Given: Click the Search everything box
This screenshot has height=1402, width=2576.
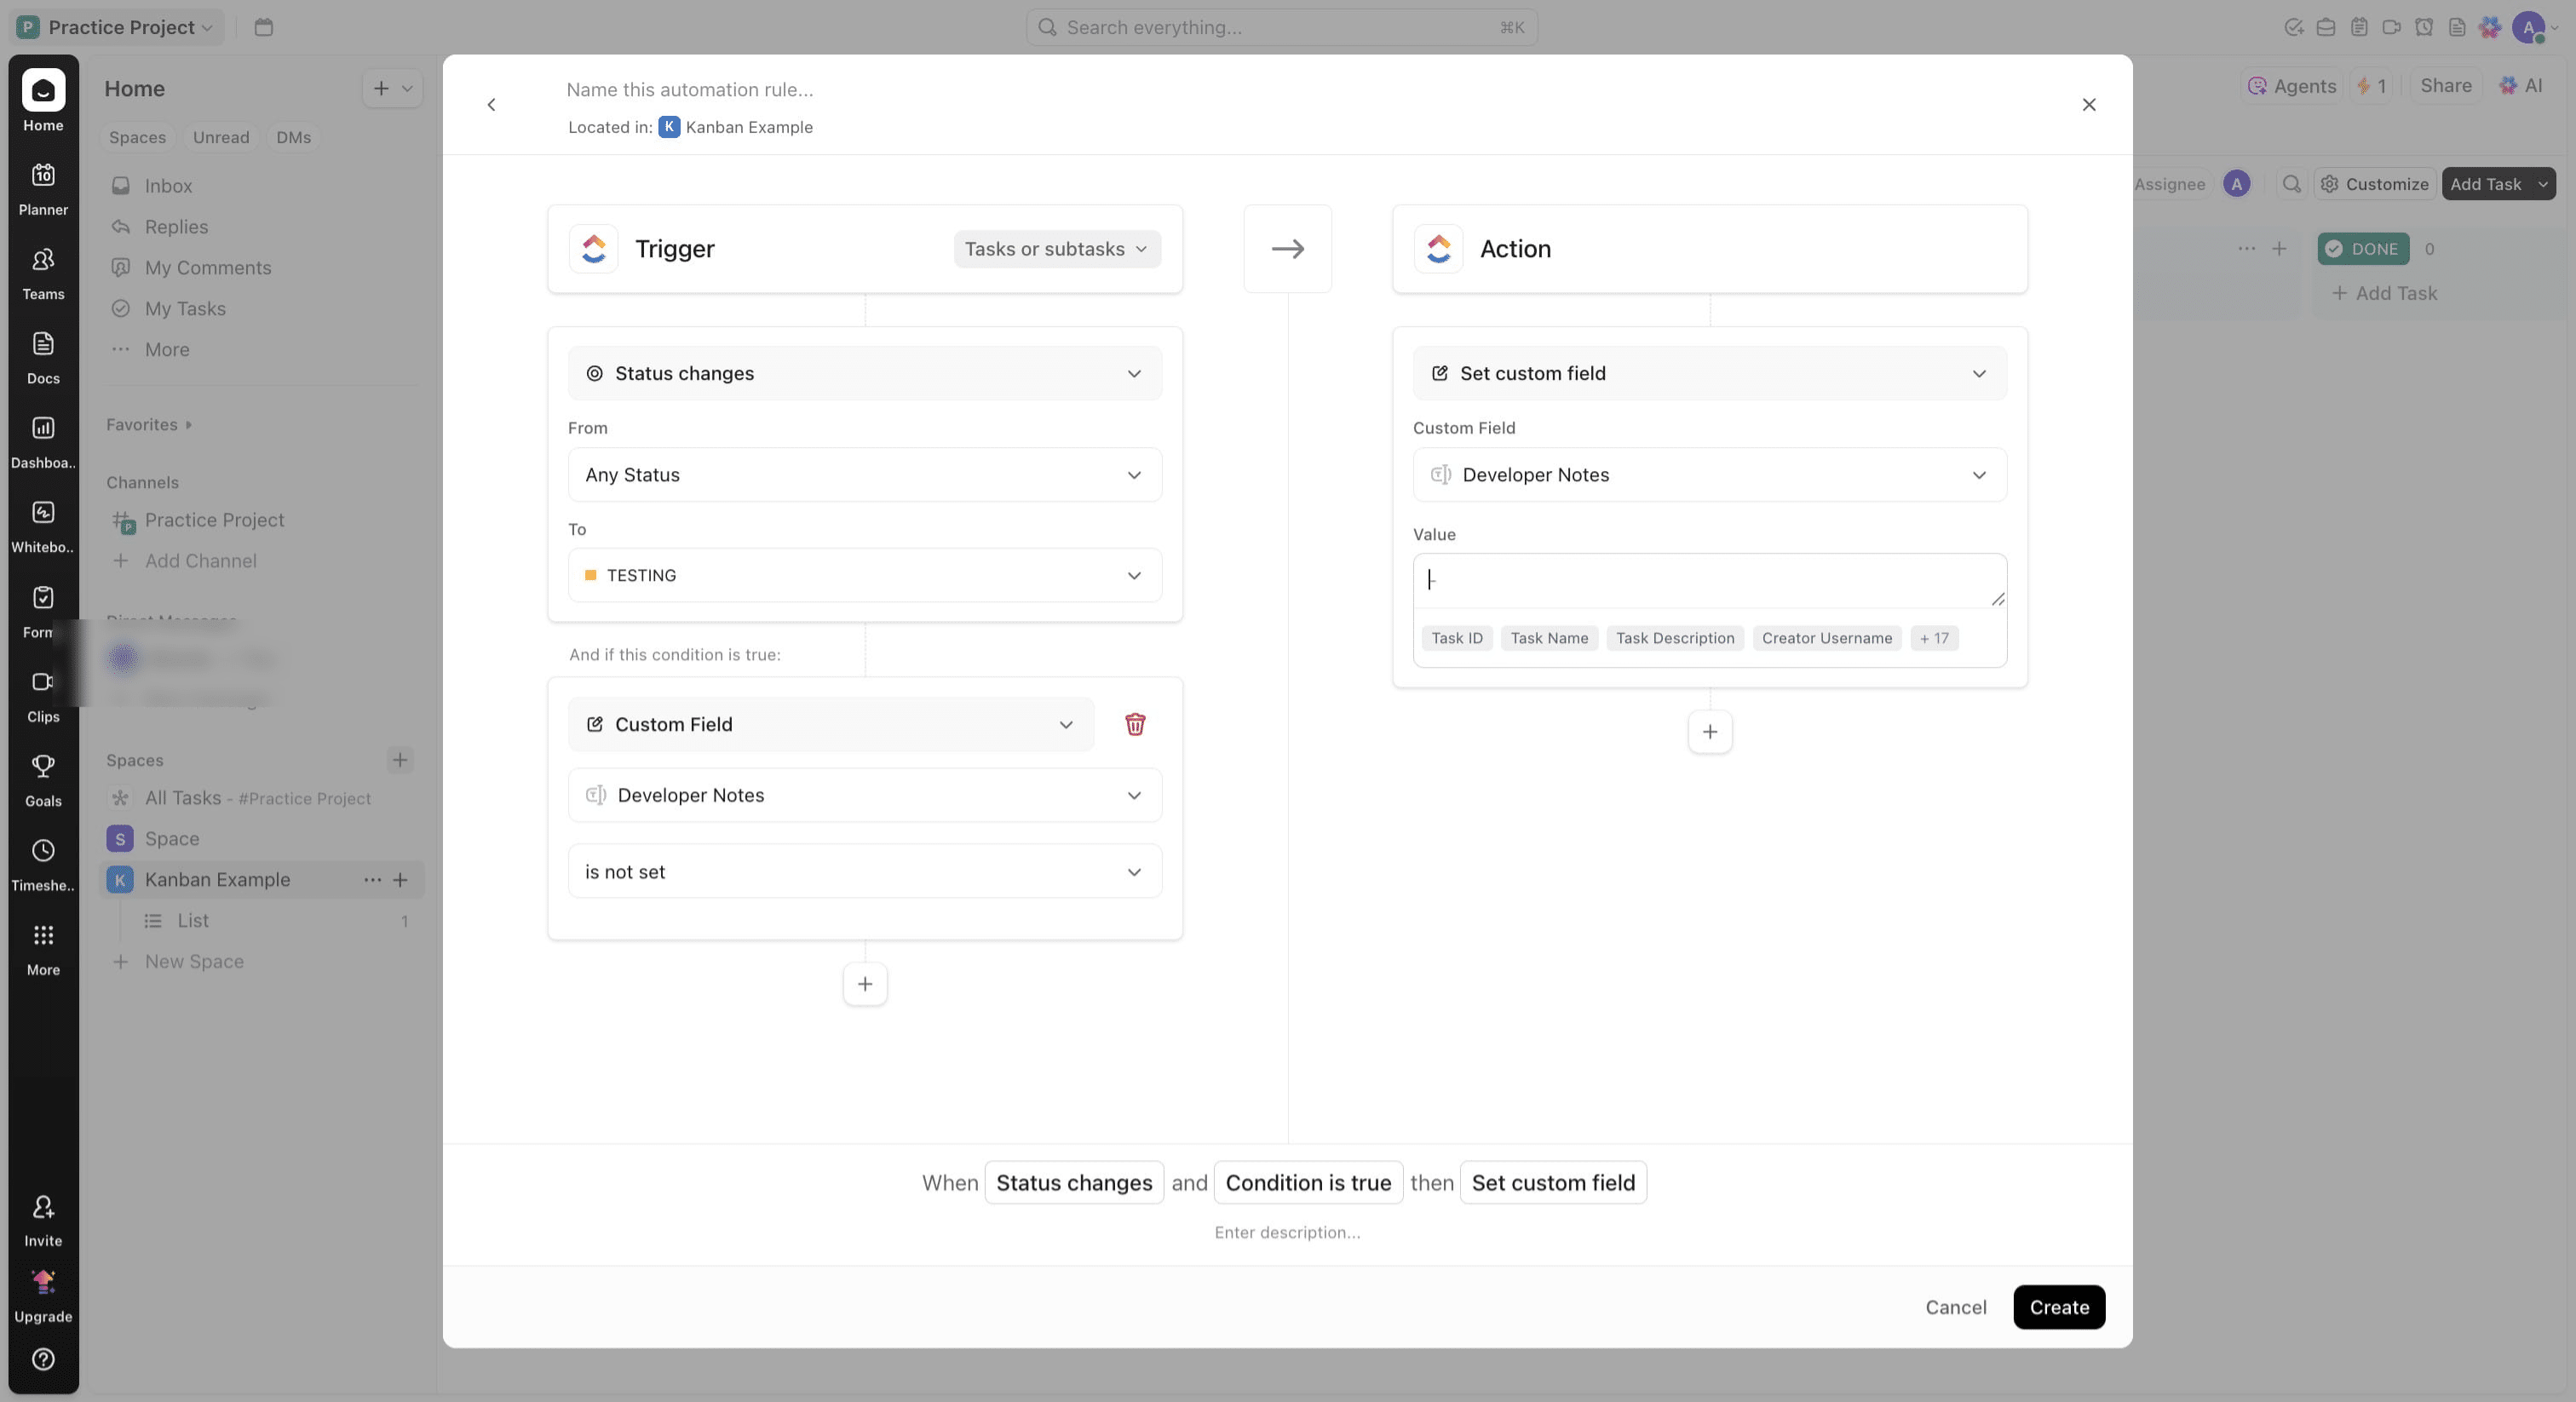Looking at the screenshot, I should point(1281,27).
